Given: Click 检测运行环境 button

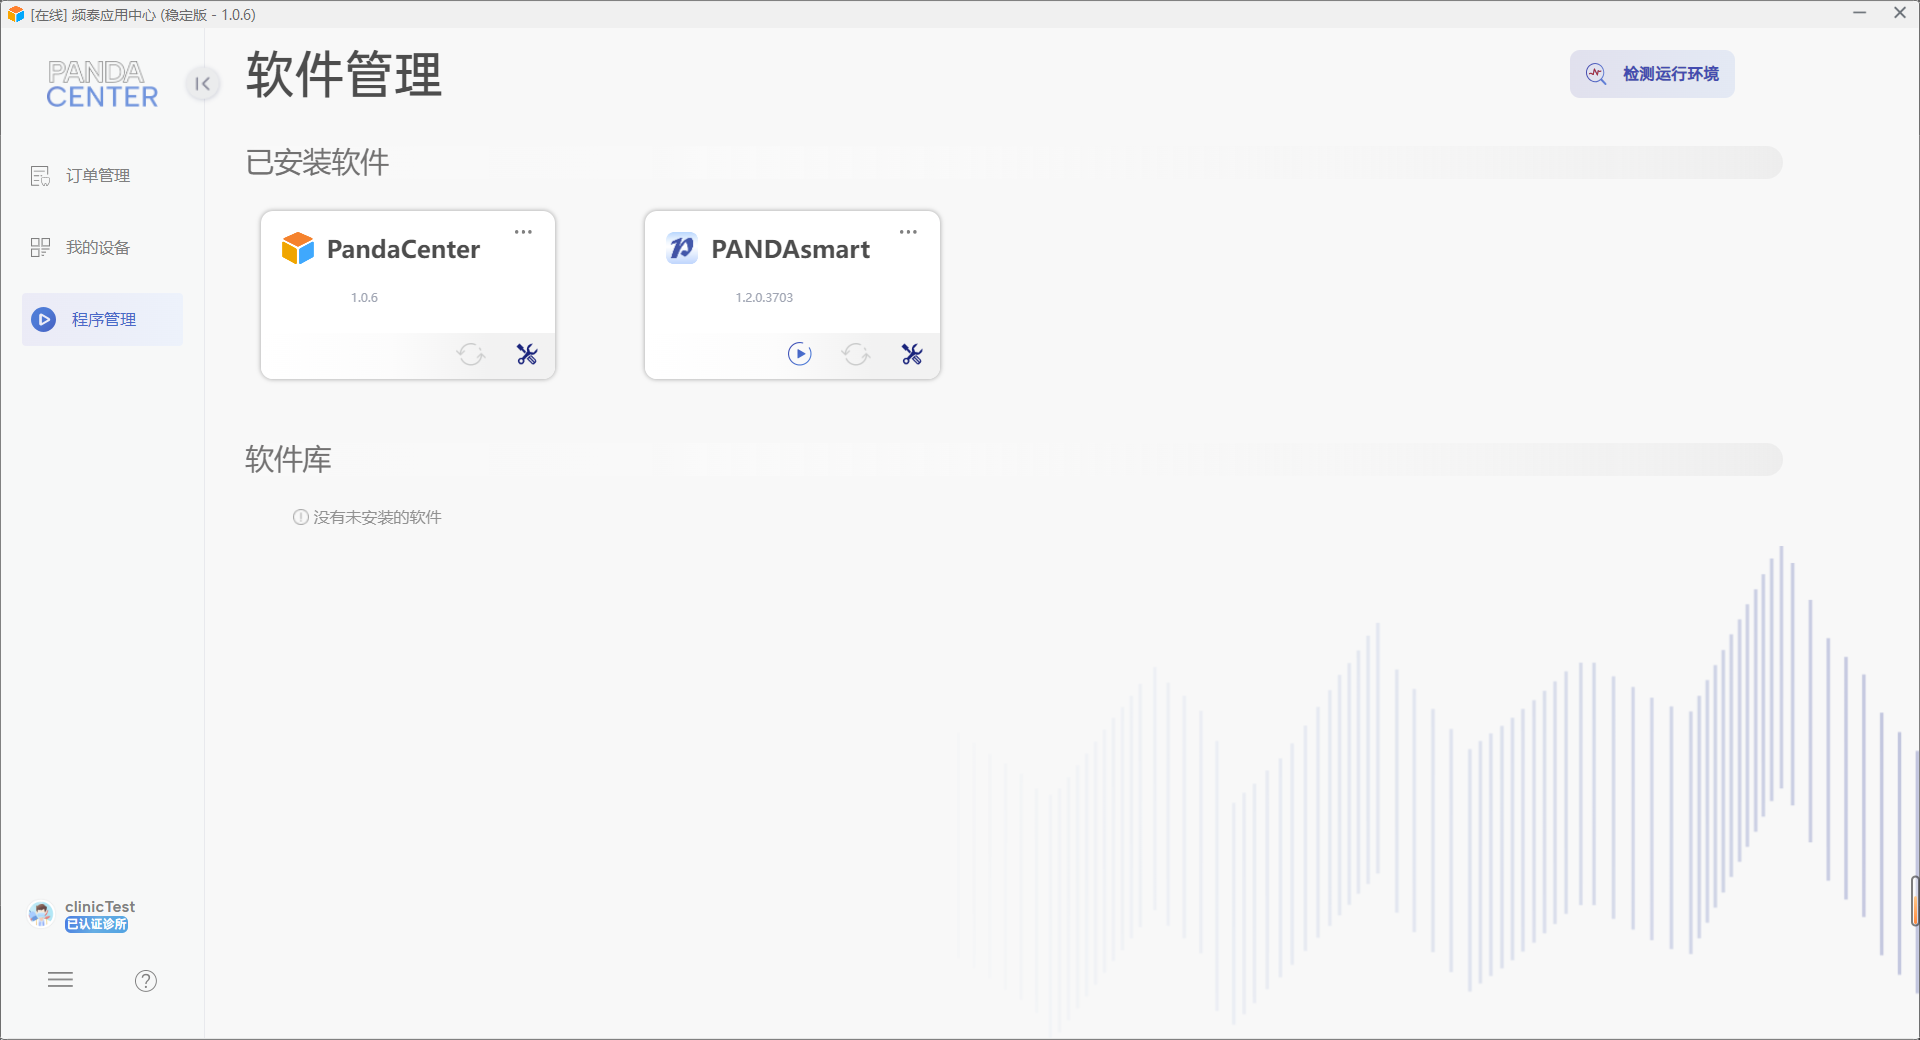Looking at the screenshot, I should [x=1652, y=74].
